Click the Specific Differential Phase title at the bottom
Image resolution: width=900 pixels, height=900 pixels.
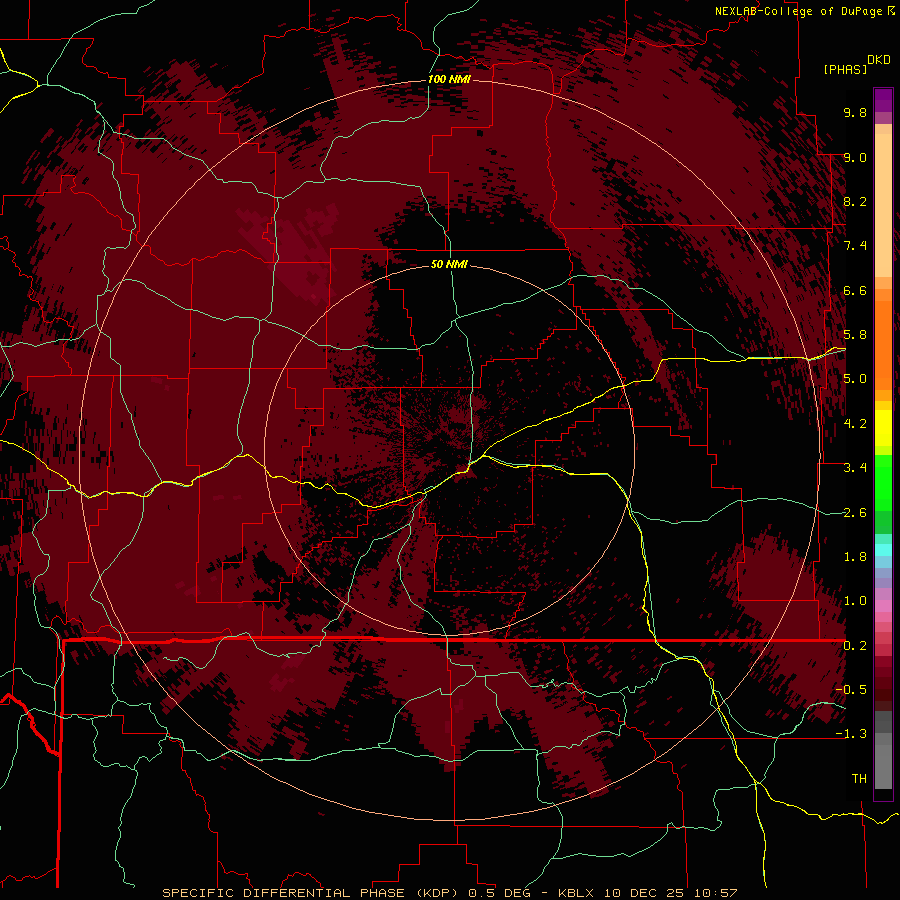click(449, 893)
